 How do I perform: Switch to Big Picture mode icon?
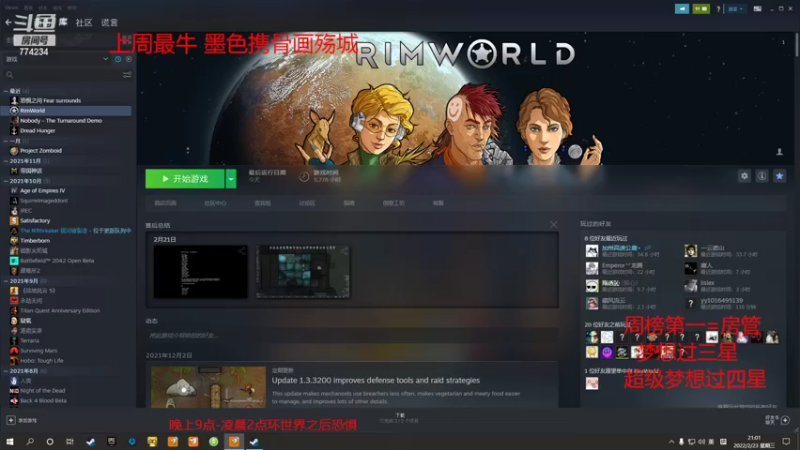(x=758, y=9)
